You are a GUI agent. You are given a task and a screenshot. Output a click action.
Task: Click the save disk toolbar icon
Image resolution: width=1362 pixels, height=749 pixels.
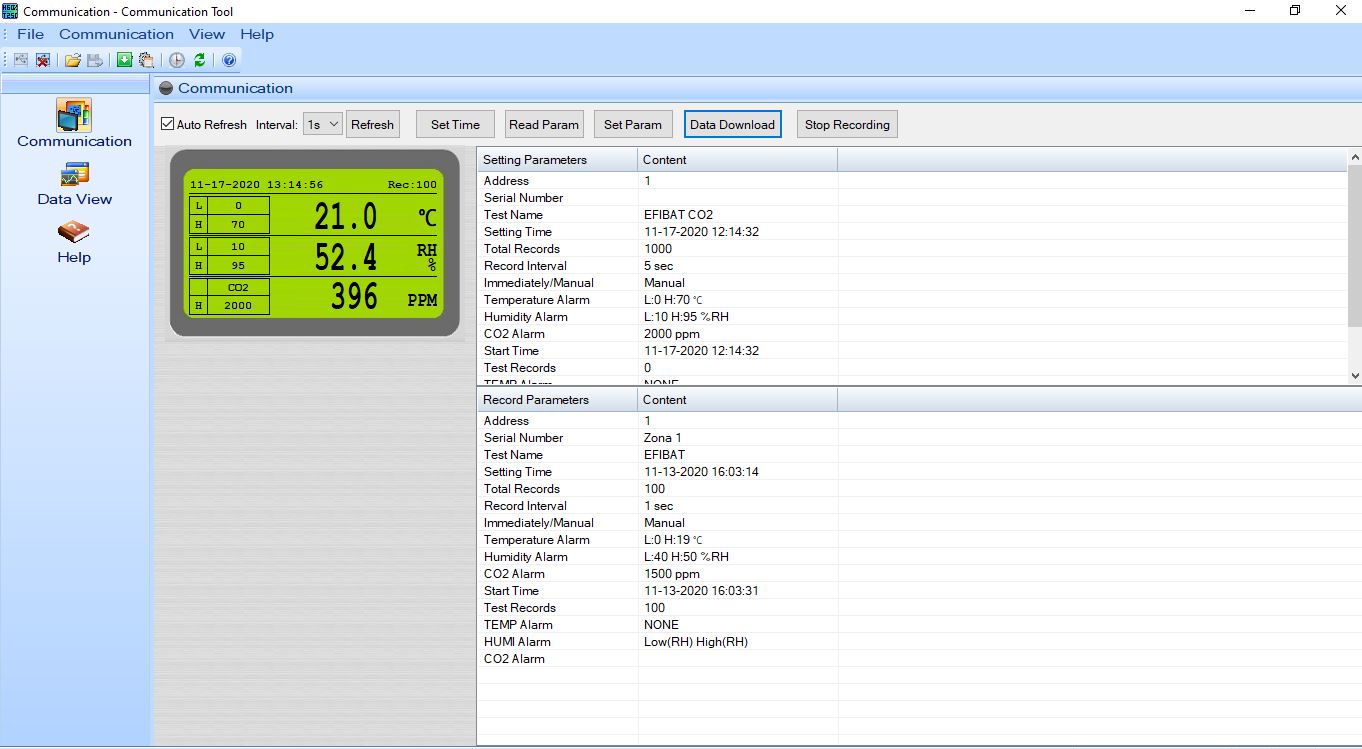pos(95,60)
